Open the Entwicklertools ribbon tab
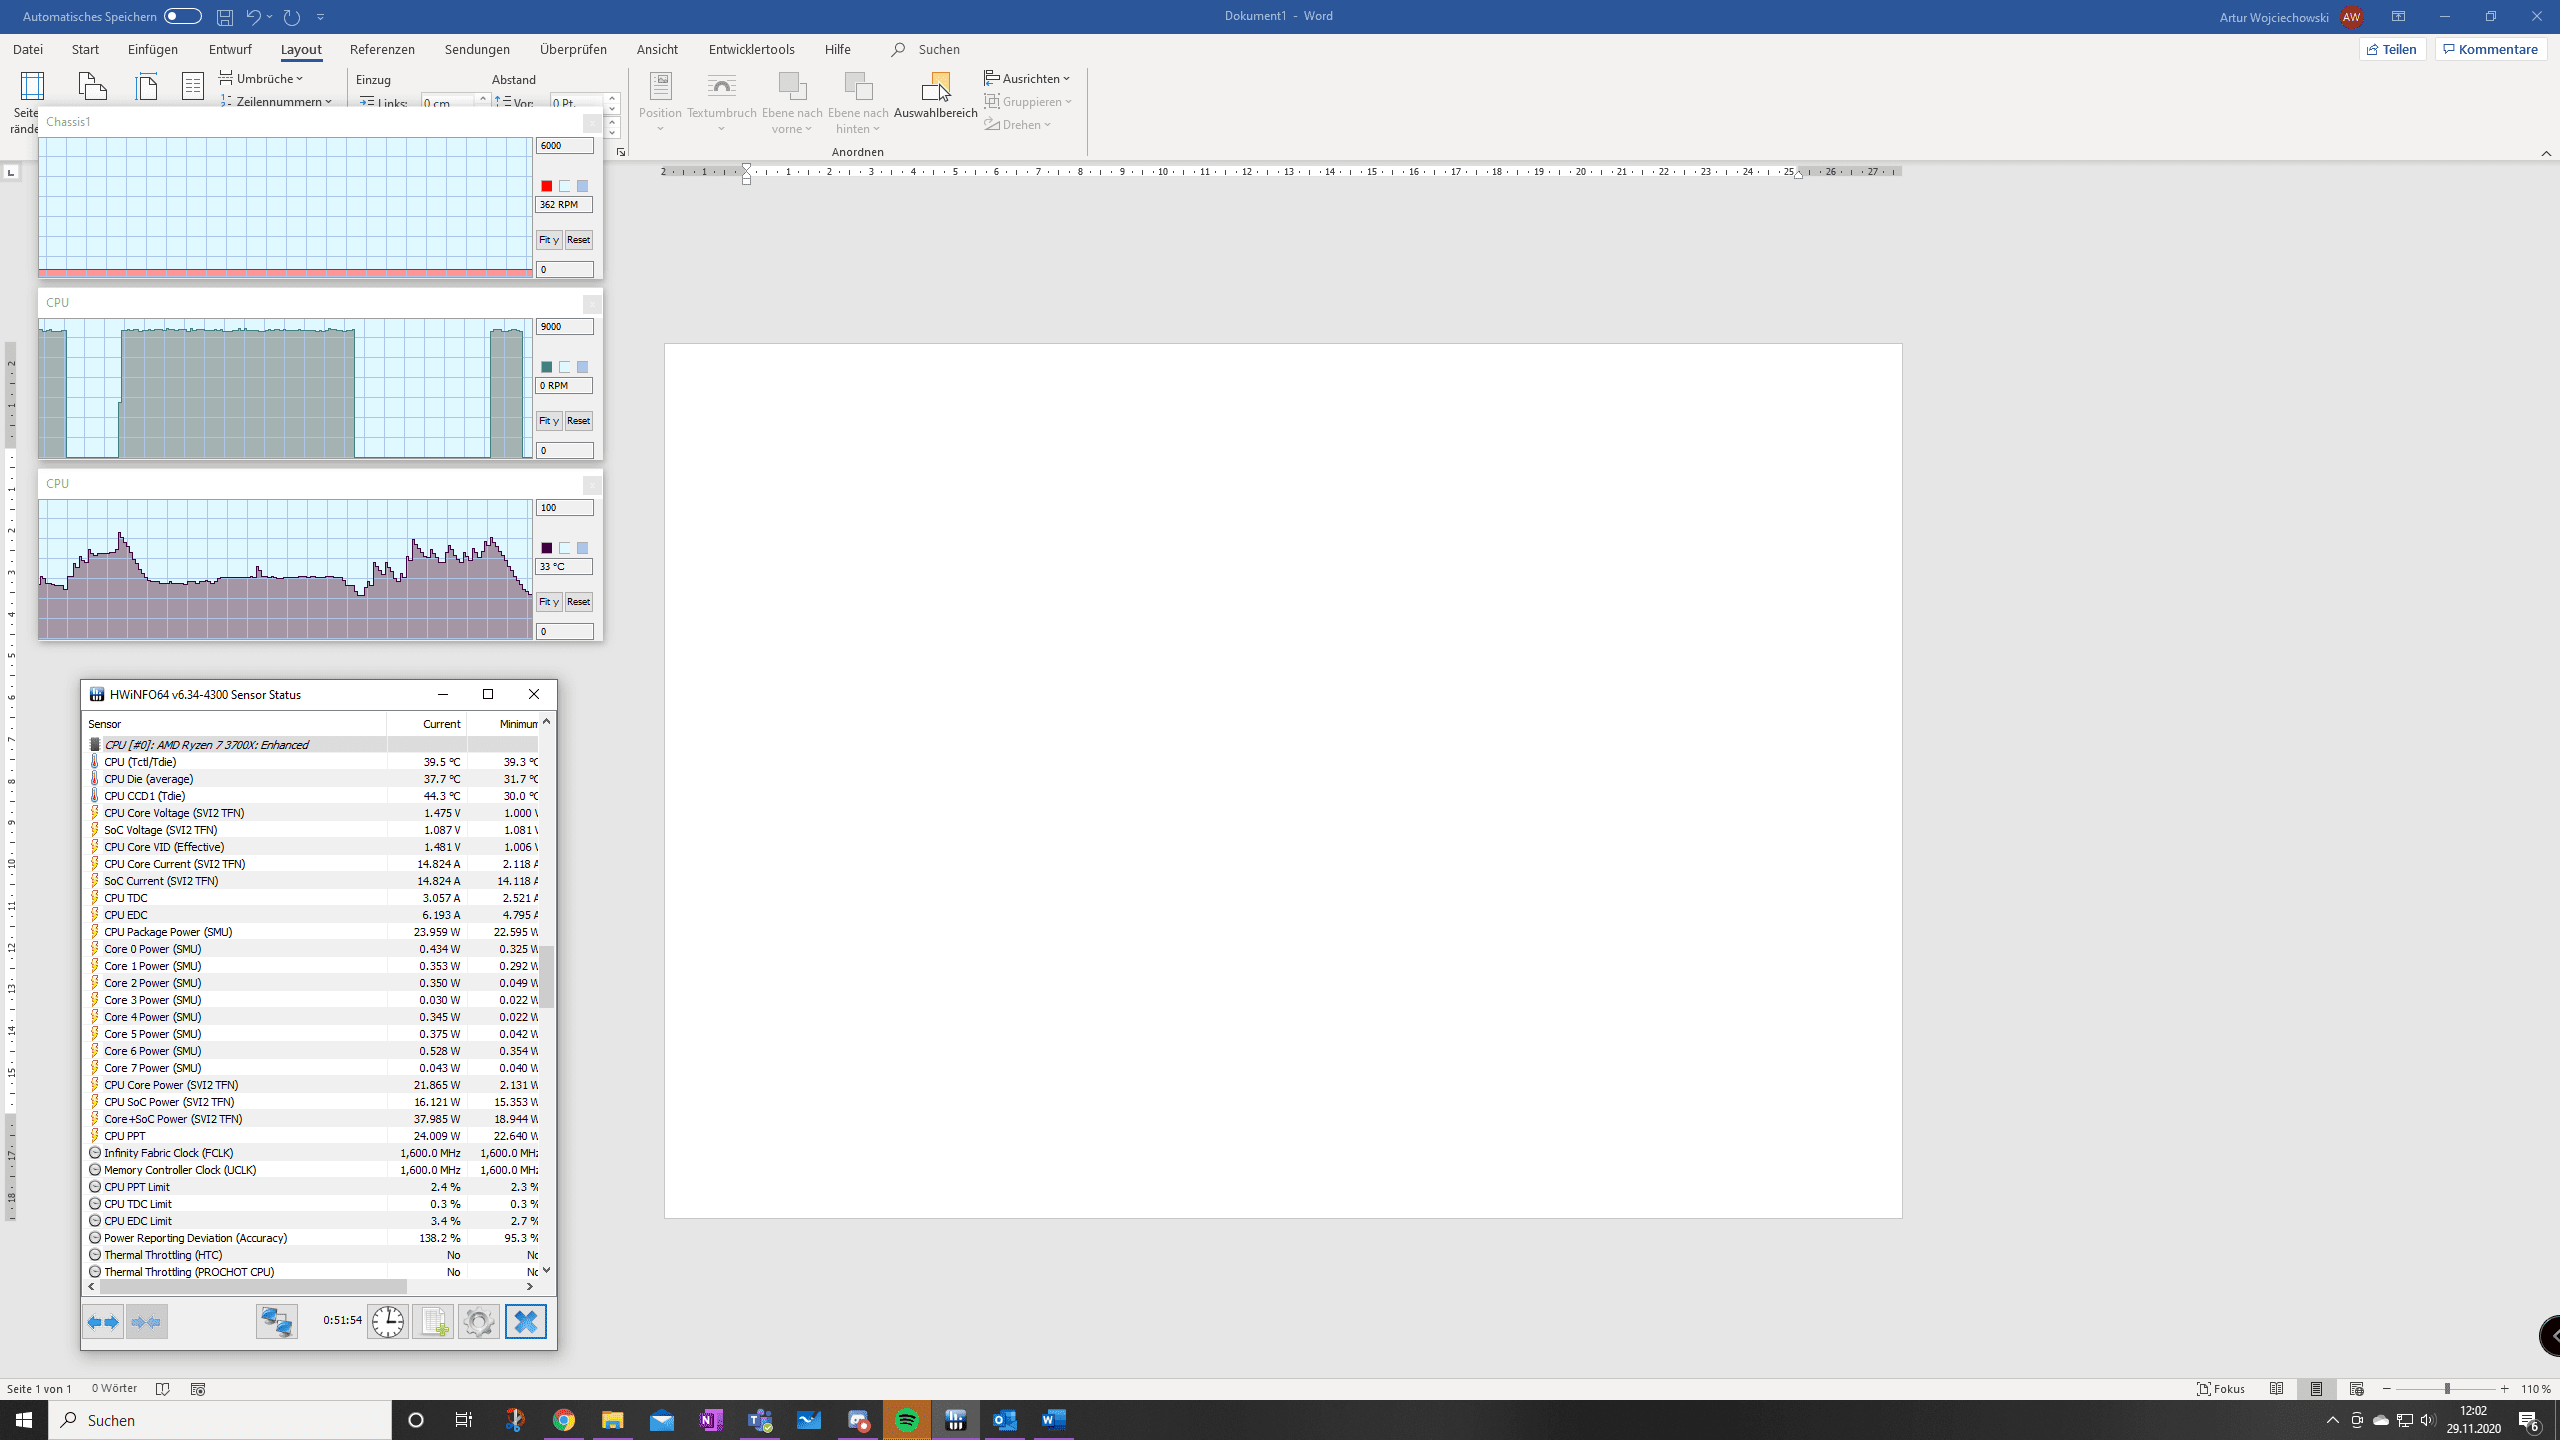This screenshot has width=2560, height=1440. tap(751, 49)
